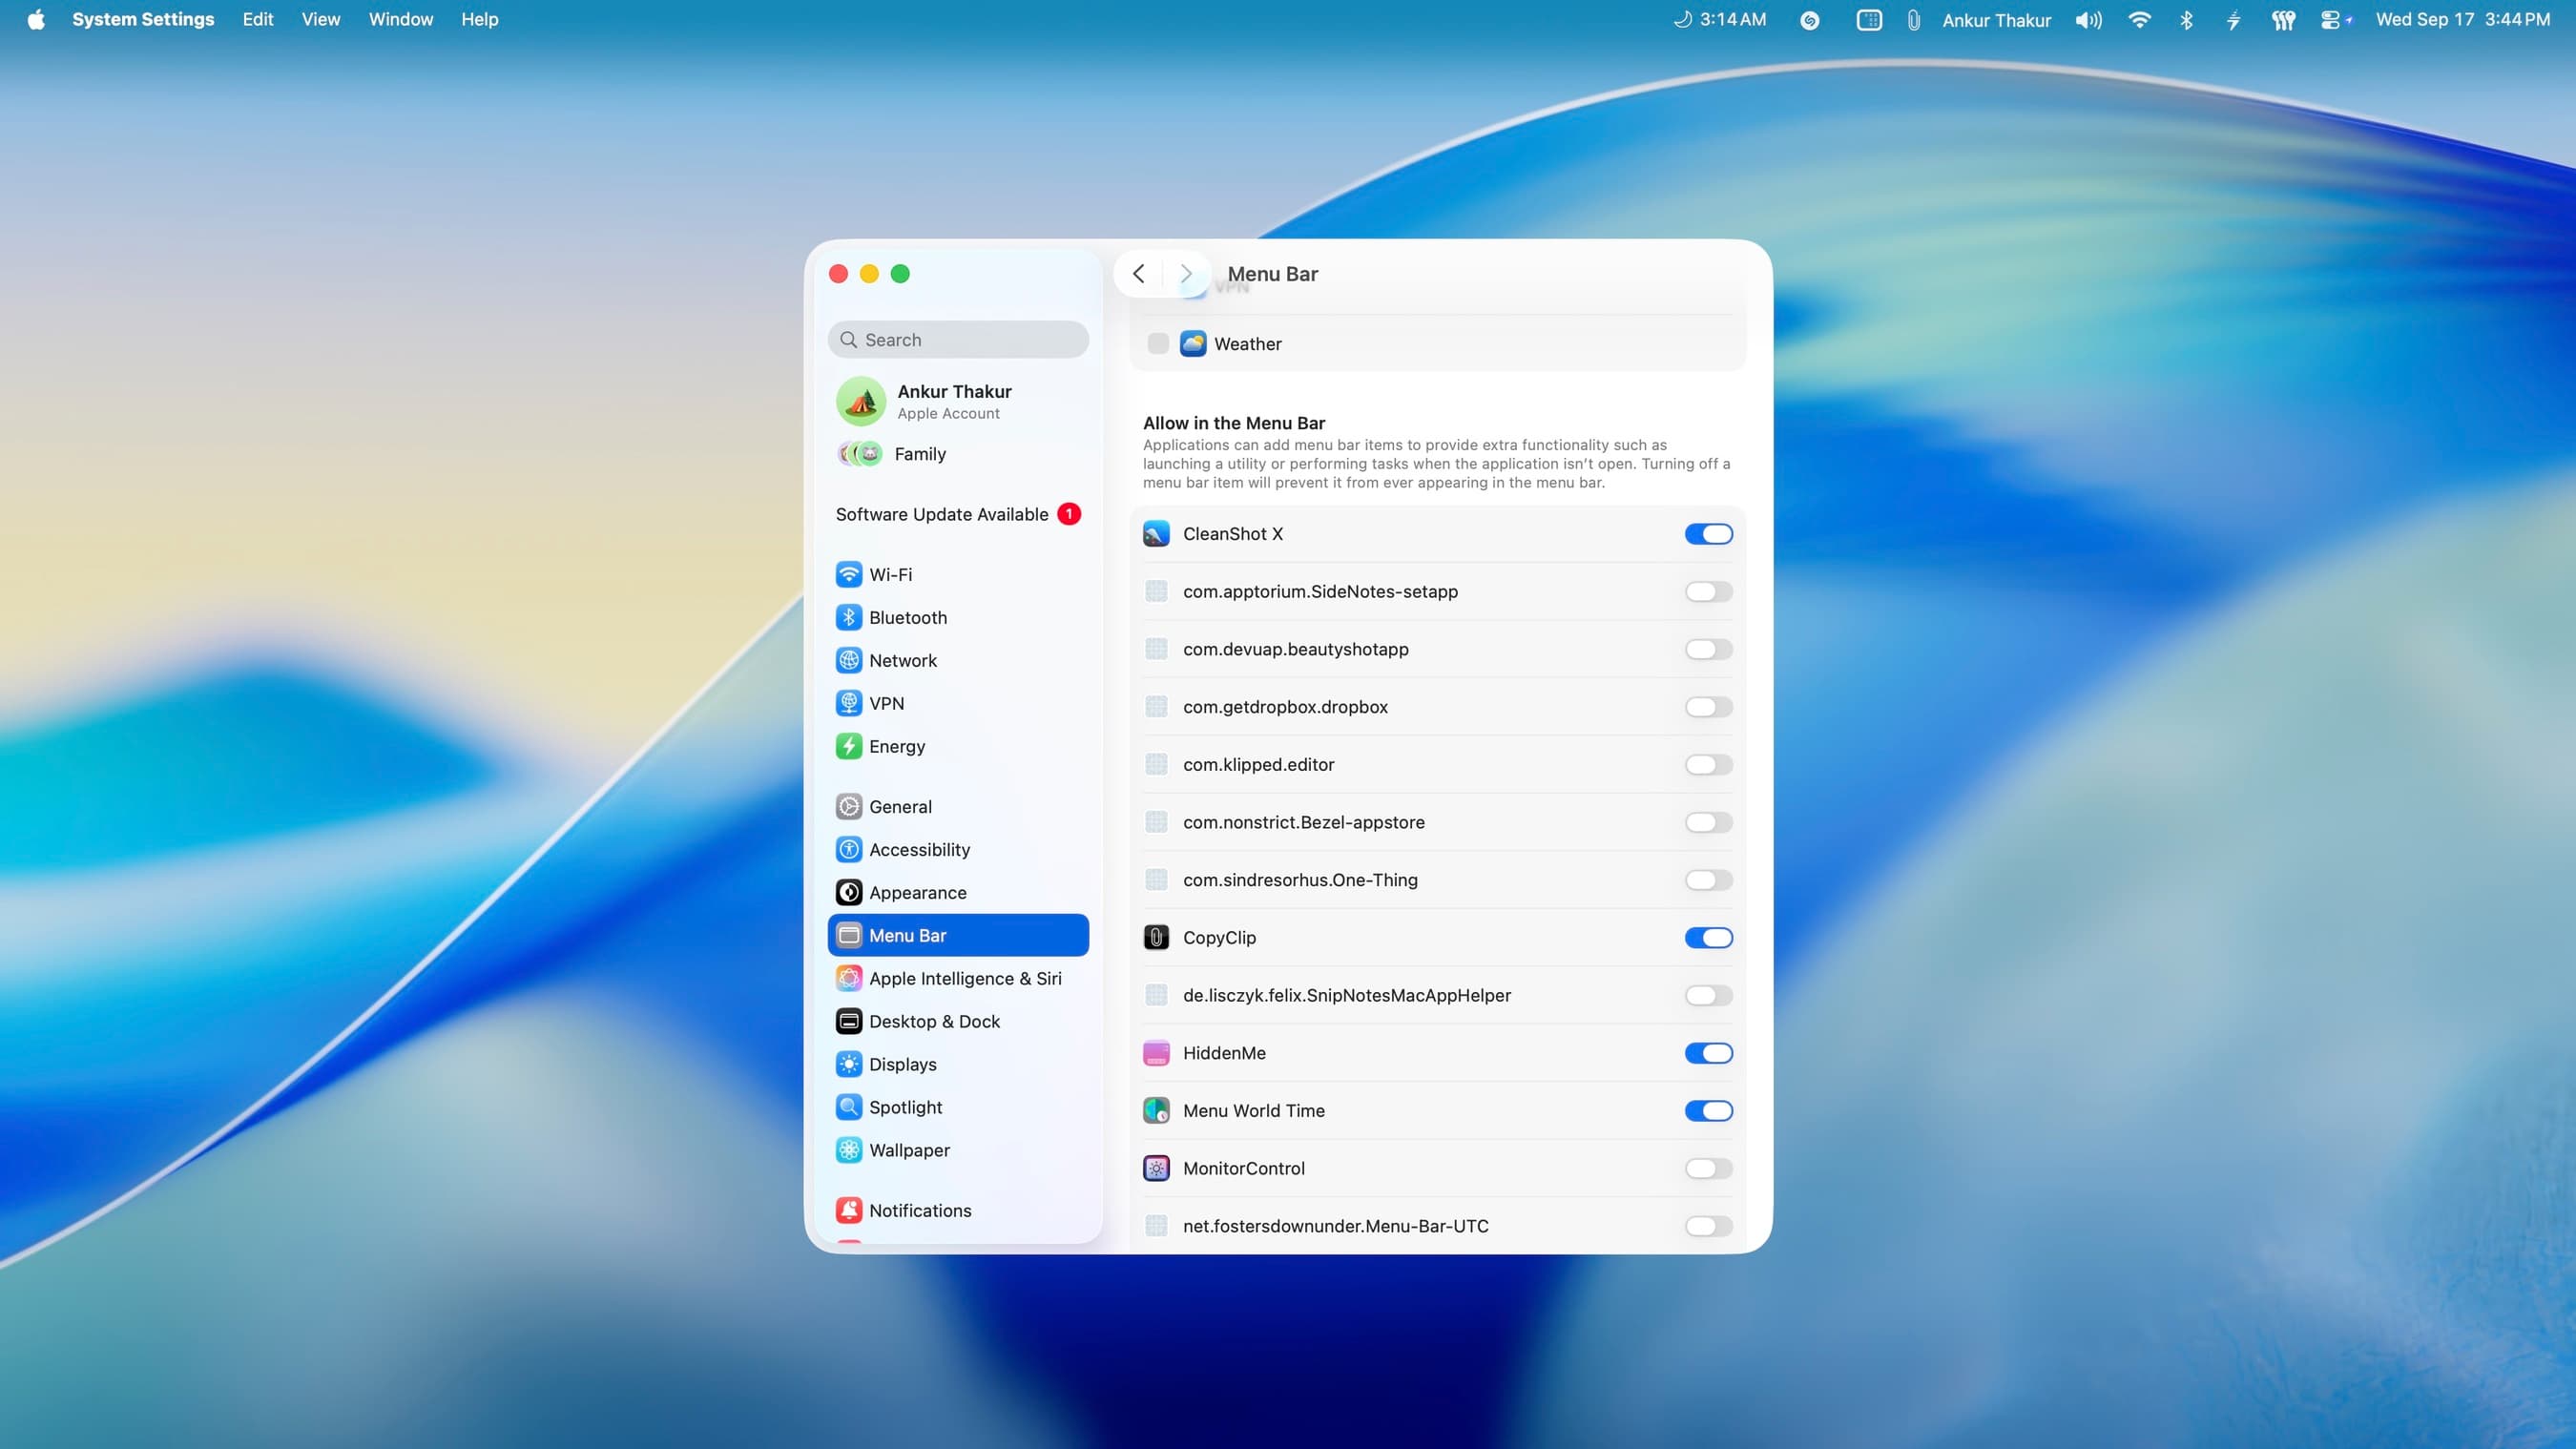
Task: Click the Weather app icon
Action: pos(1192,343)
